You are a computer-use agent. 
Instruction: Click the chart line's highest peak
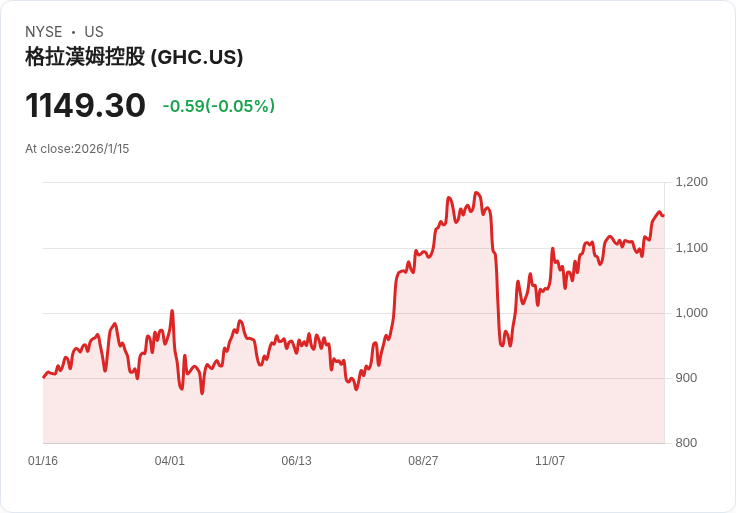477,193
